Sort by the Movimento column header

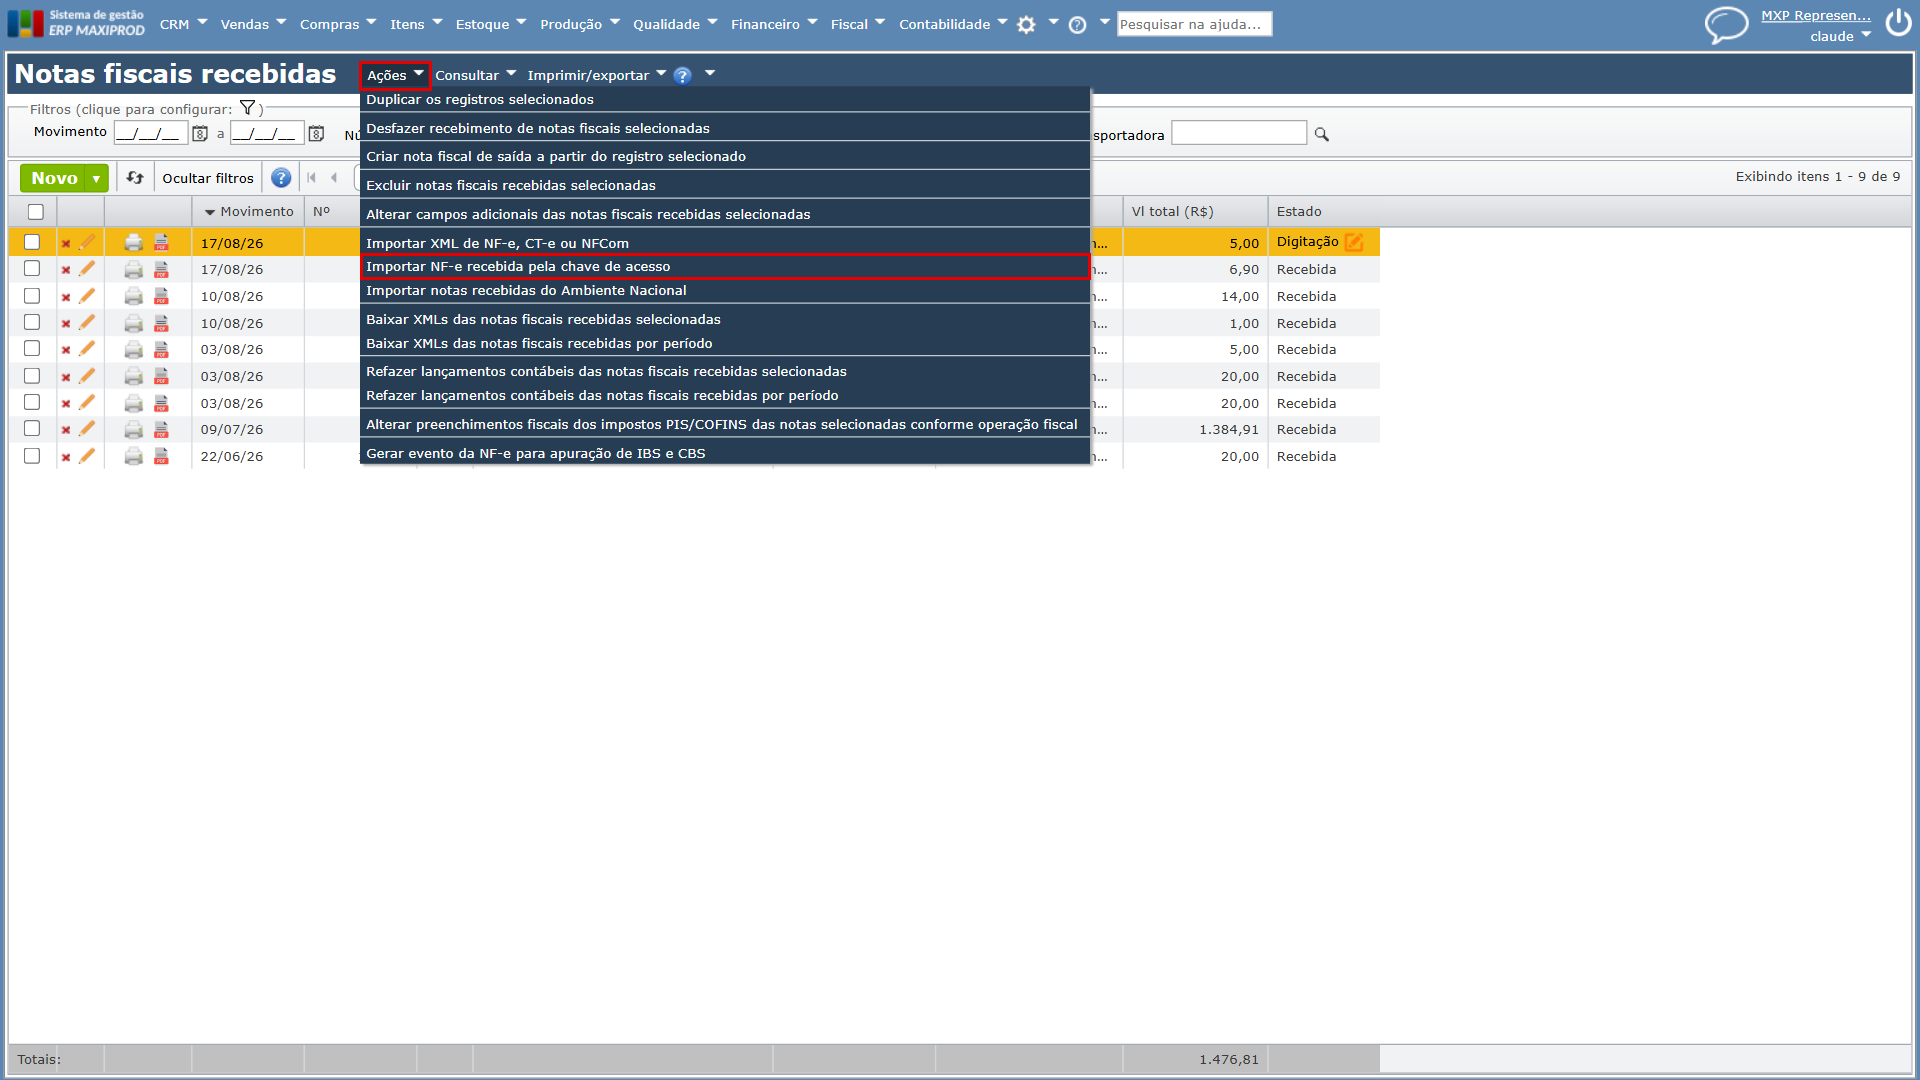pyautogui.click(x=249, y=211)
